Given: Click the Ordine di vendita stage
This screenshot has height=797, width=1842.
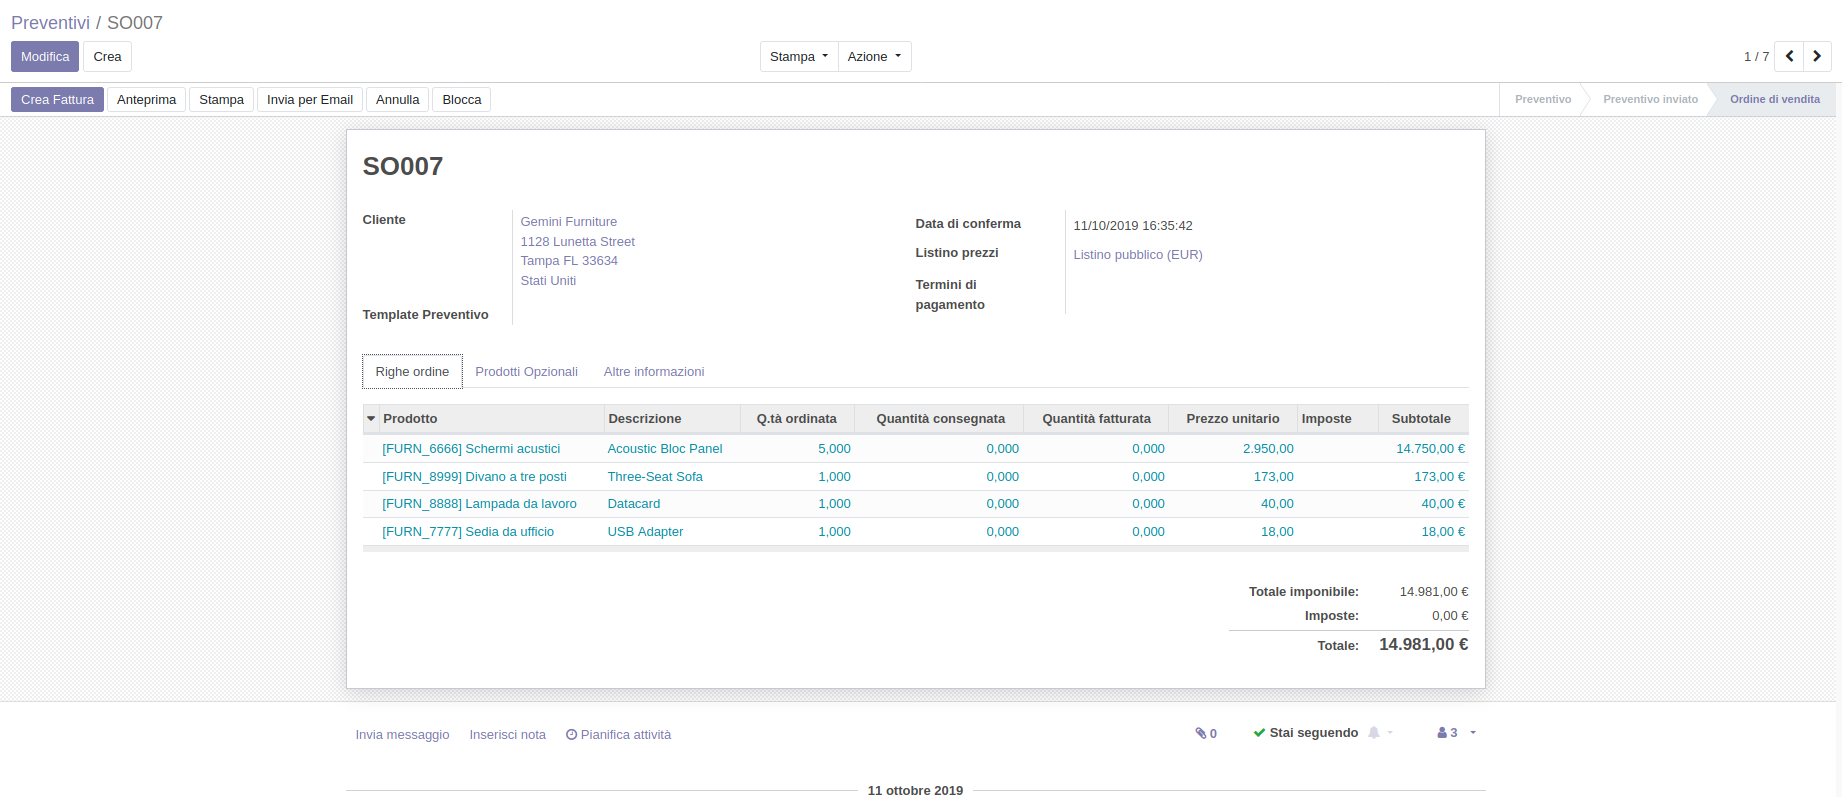Looking at the screenshot, I should 1775,99.
